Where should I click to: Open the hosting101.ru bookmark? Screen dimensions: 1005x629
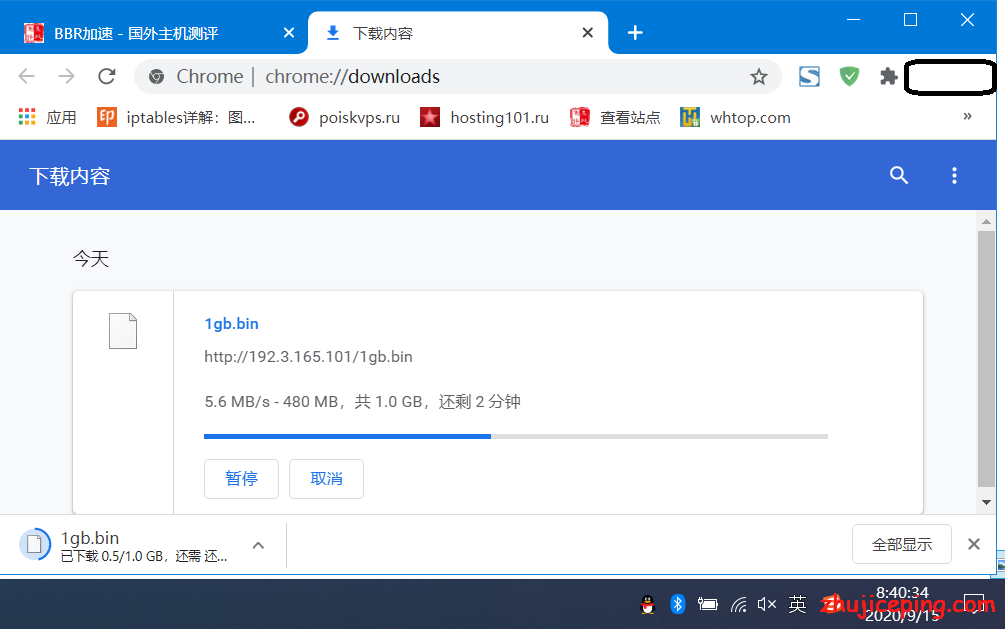click(485, 117)
